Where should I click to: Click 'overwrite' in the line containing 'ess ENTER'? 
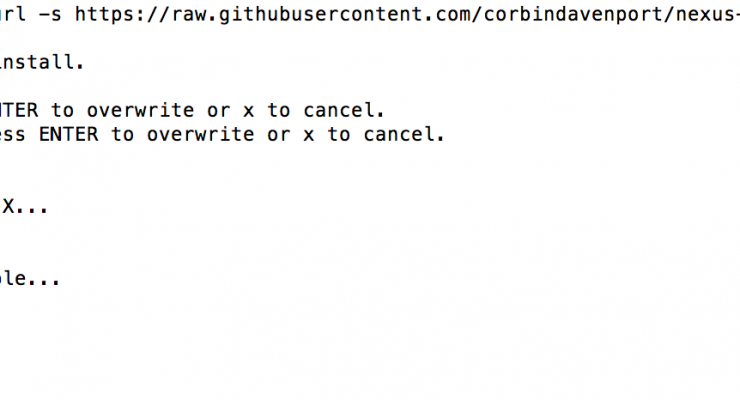tap(200, 134)
